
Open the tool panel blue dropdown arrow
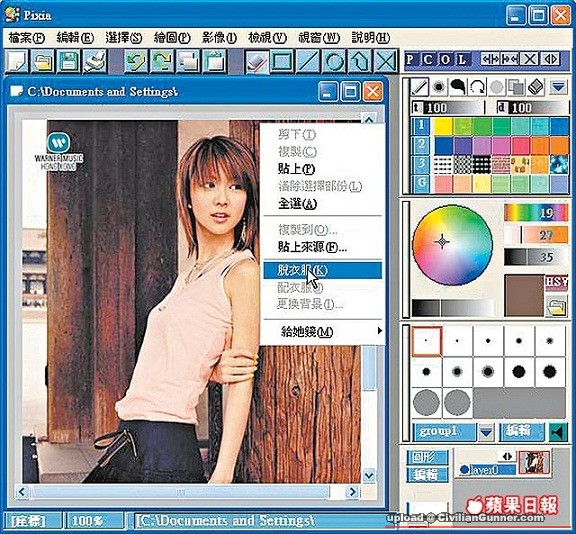tap(558, 87)
